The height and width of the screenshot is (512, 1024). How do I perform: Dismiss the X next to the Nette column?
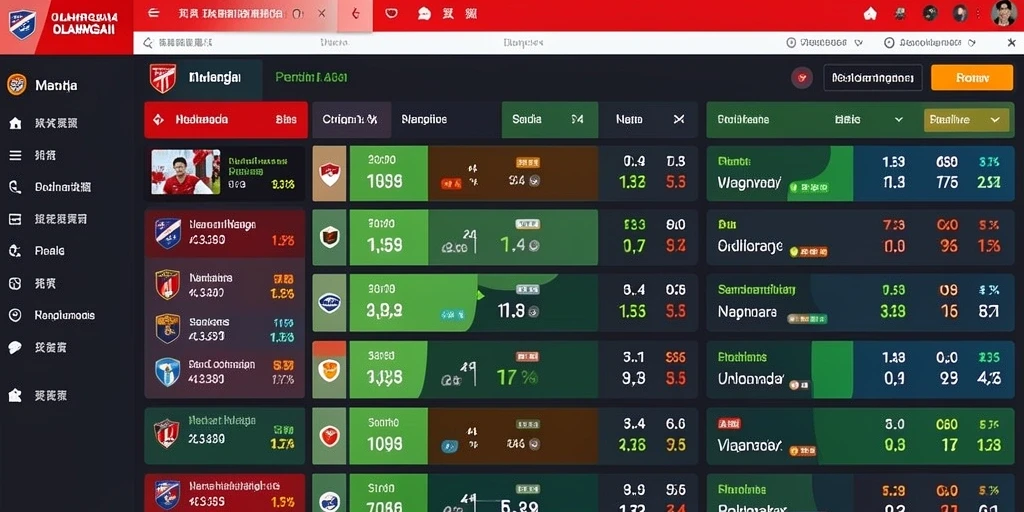pos(679,120)
